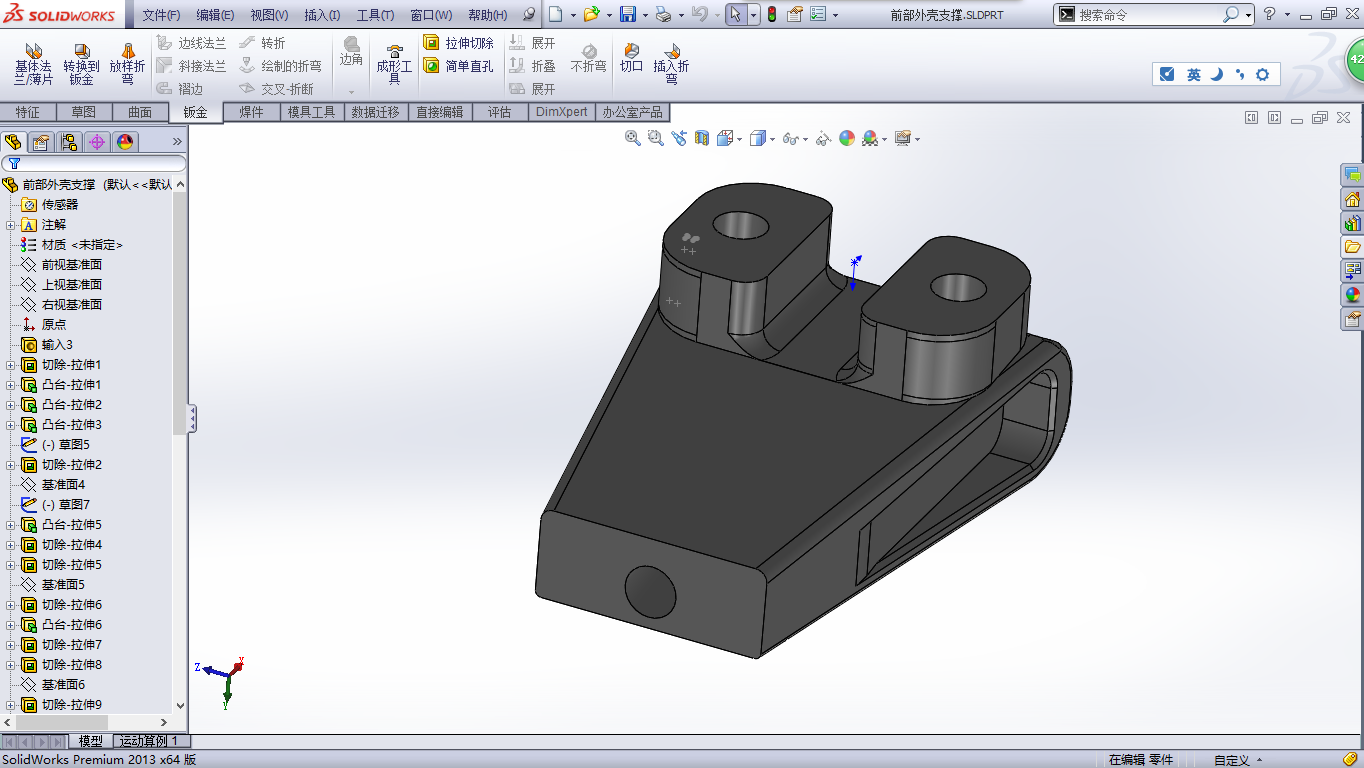Open the New document dropdown arrow
The height and width of the screenshot is (768, 1364).
click(x=572, y=15)
